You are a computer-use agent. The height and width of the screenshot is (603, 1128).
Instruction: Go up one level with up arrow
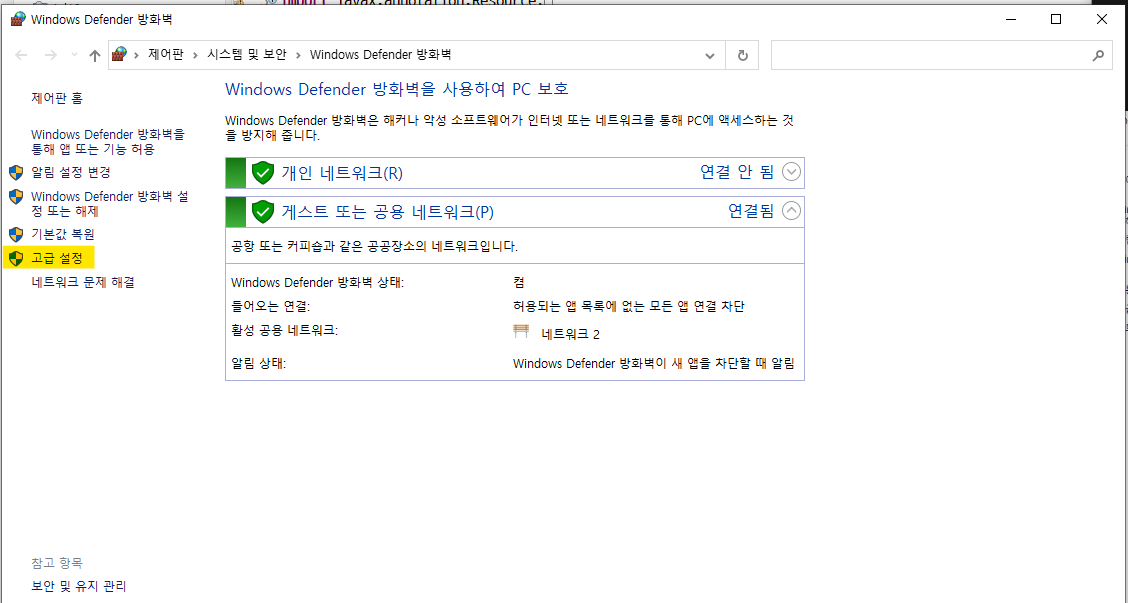[x=94, y=55]
